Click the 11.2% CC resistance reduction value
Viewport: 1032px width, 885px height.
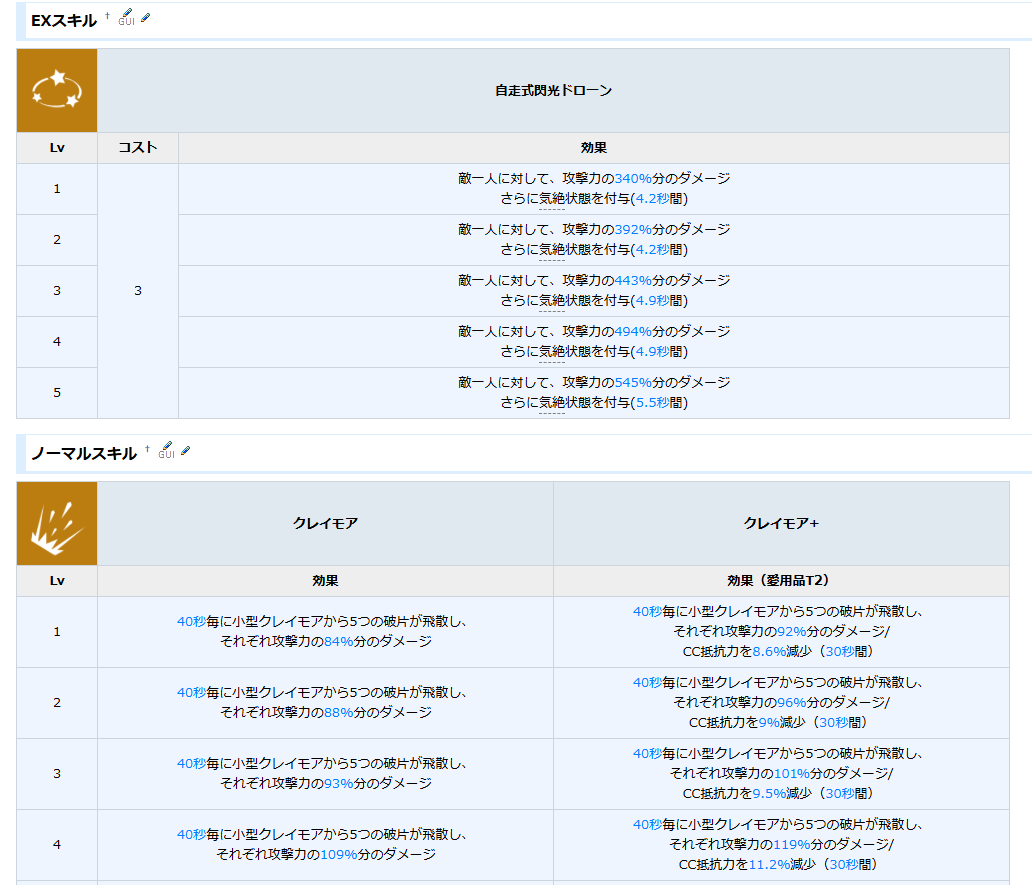[769, 865]
